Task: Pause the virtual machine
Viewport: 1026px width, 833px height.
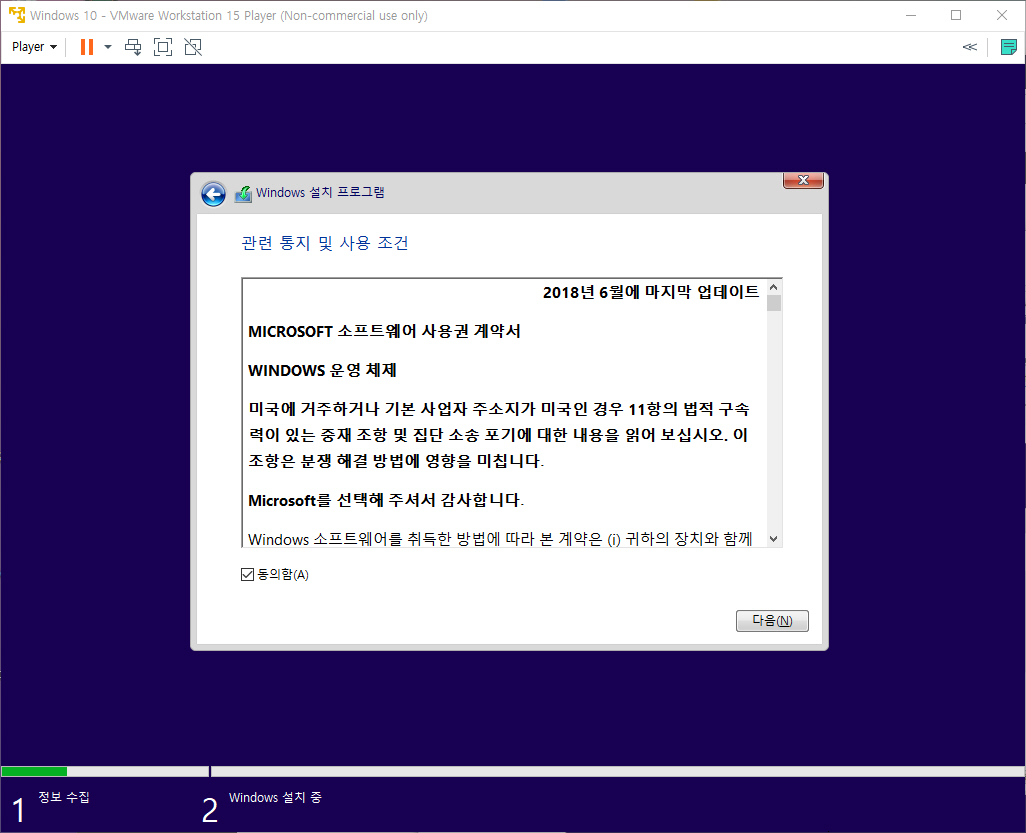Action: pyautogui.click(x=86, y=47)
